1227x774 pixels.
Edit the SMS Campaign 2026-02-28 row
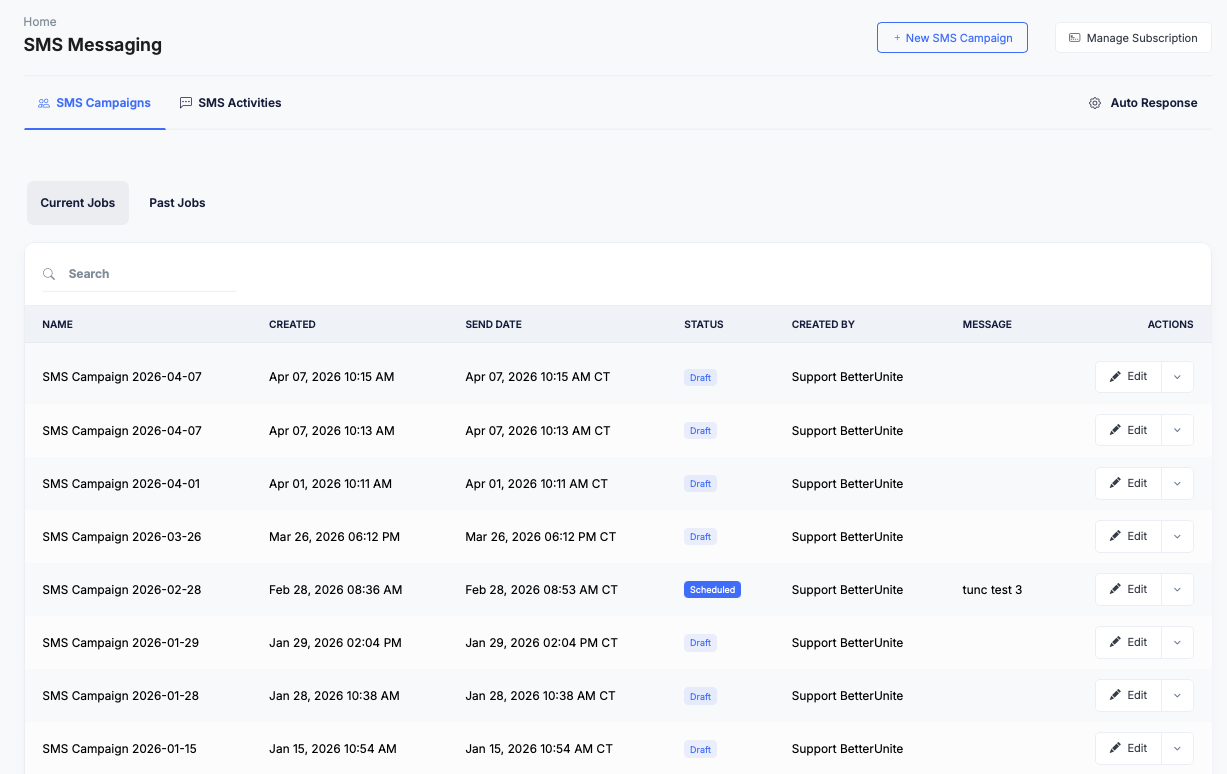pos(1128,589)
